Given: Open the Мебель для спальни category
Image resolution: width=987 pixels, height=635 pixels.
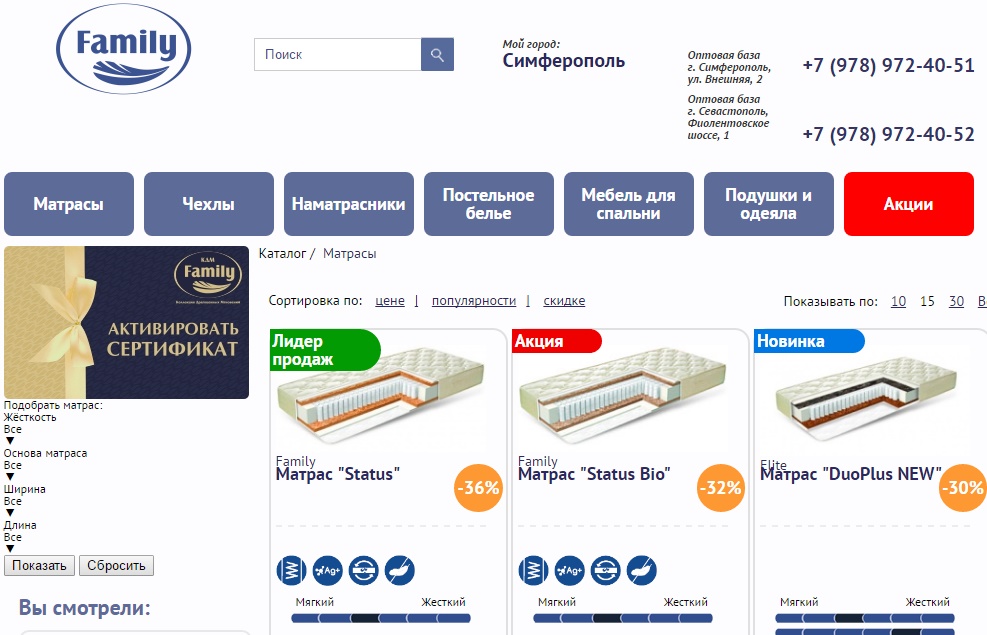Looking at the screenshot, I should coord(628,204).
